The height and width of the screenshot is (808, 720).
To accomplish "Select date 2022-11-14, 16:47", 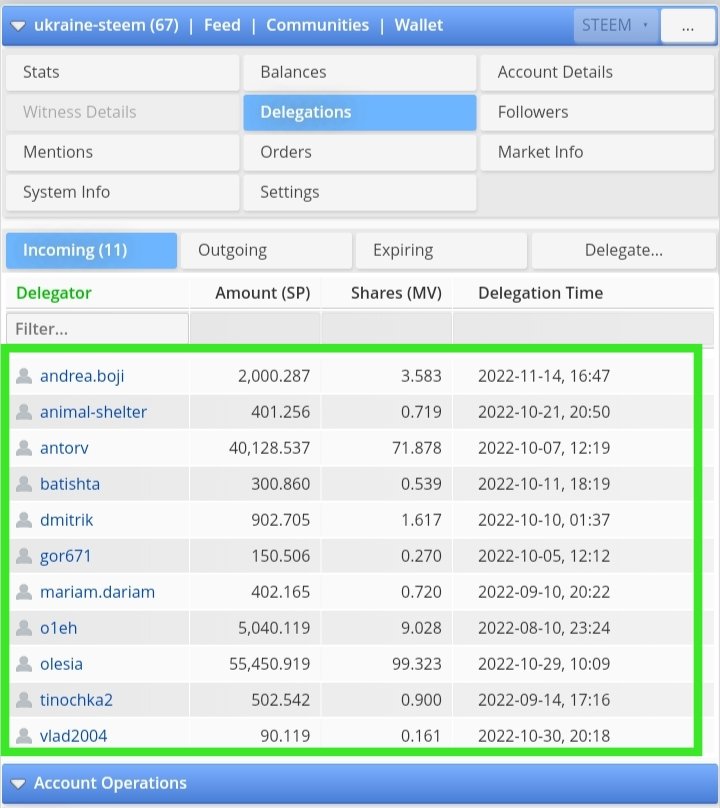I will click(x=544, y=376).
